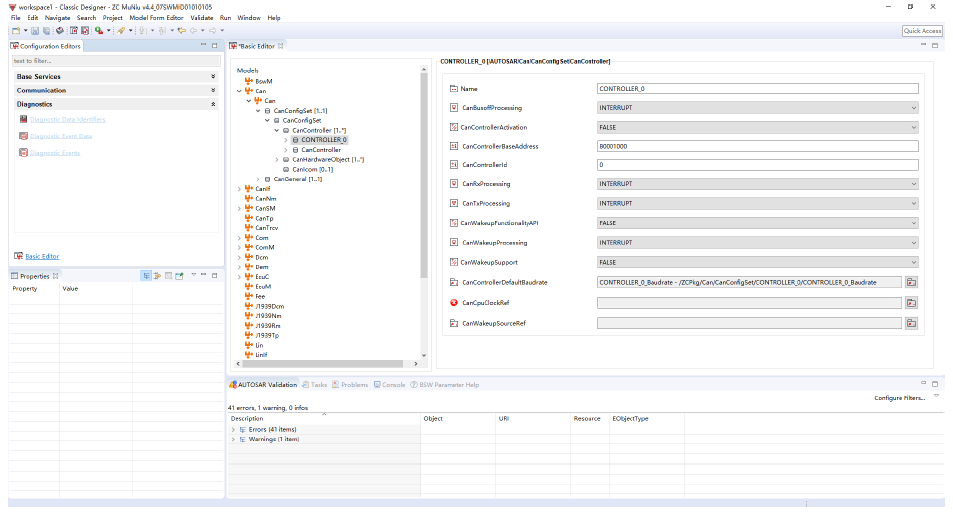The image size is (953, 513).
Task: Click the red error icon for CanCpuClockRef
Action: point(453,303)
